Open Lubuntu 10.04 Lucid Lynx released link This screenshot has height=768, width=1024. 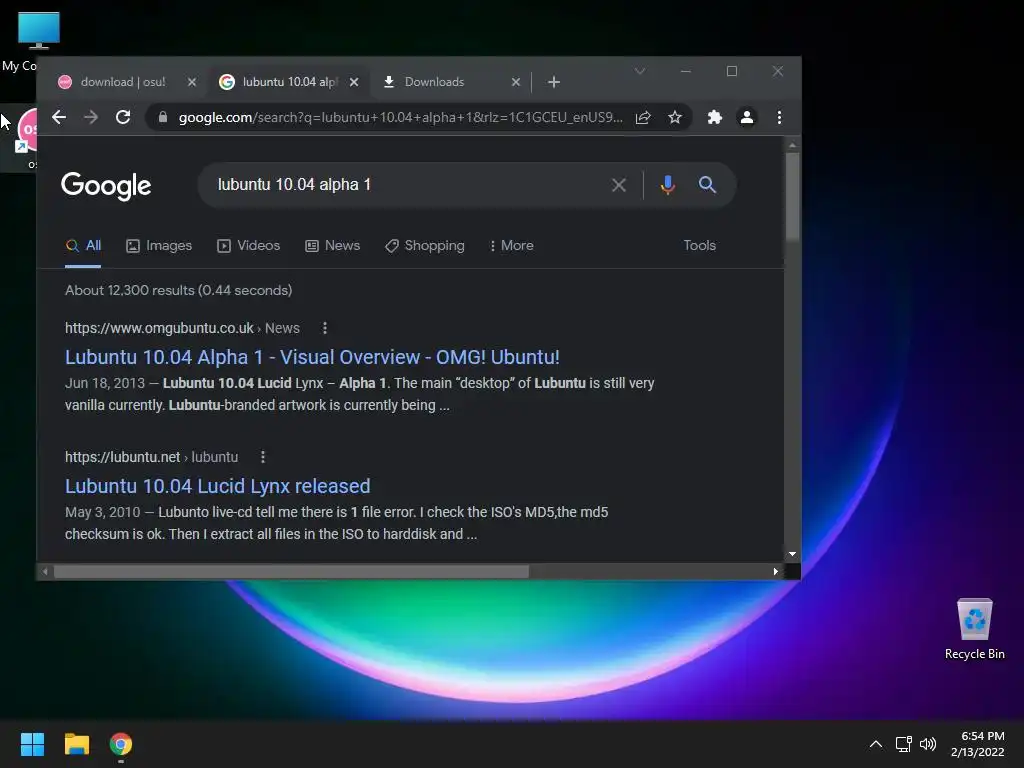tap(217, 487)
